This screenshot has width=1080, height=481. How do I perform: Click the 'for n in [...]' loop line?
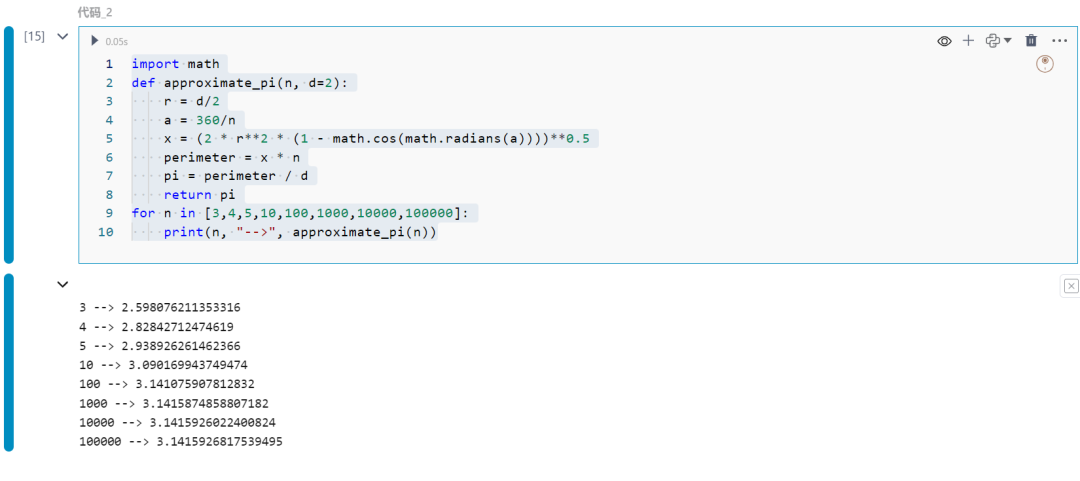point(300,214)
